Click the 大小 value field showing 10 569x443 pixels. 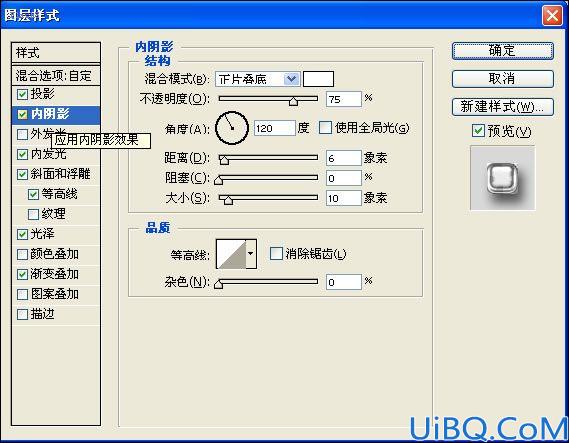click(344, 198)
